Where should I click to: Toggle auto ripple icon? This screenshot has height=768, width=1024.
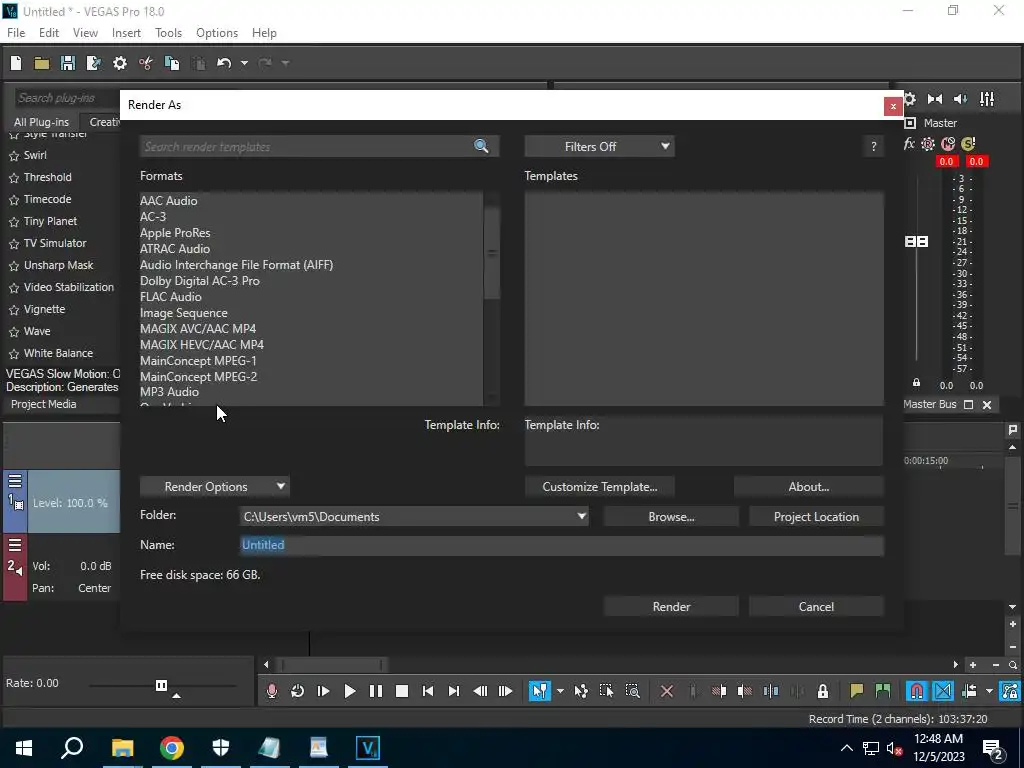pos(969,691)
